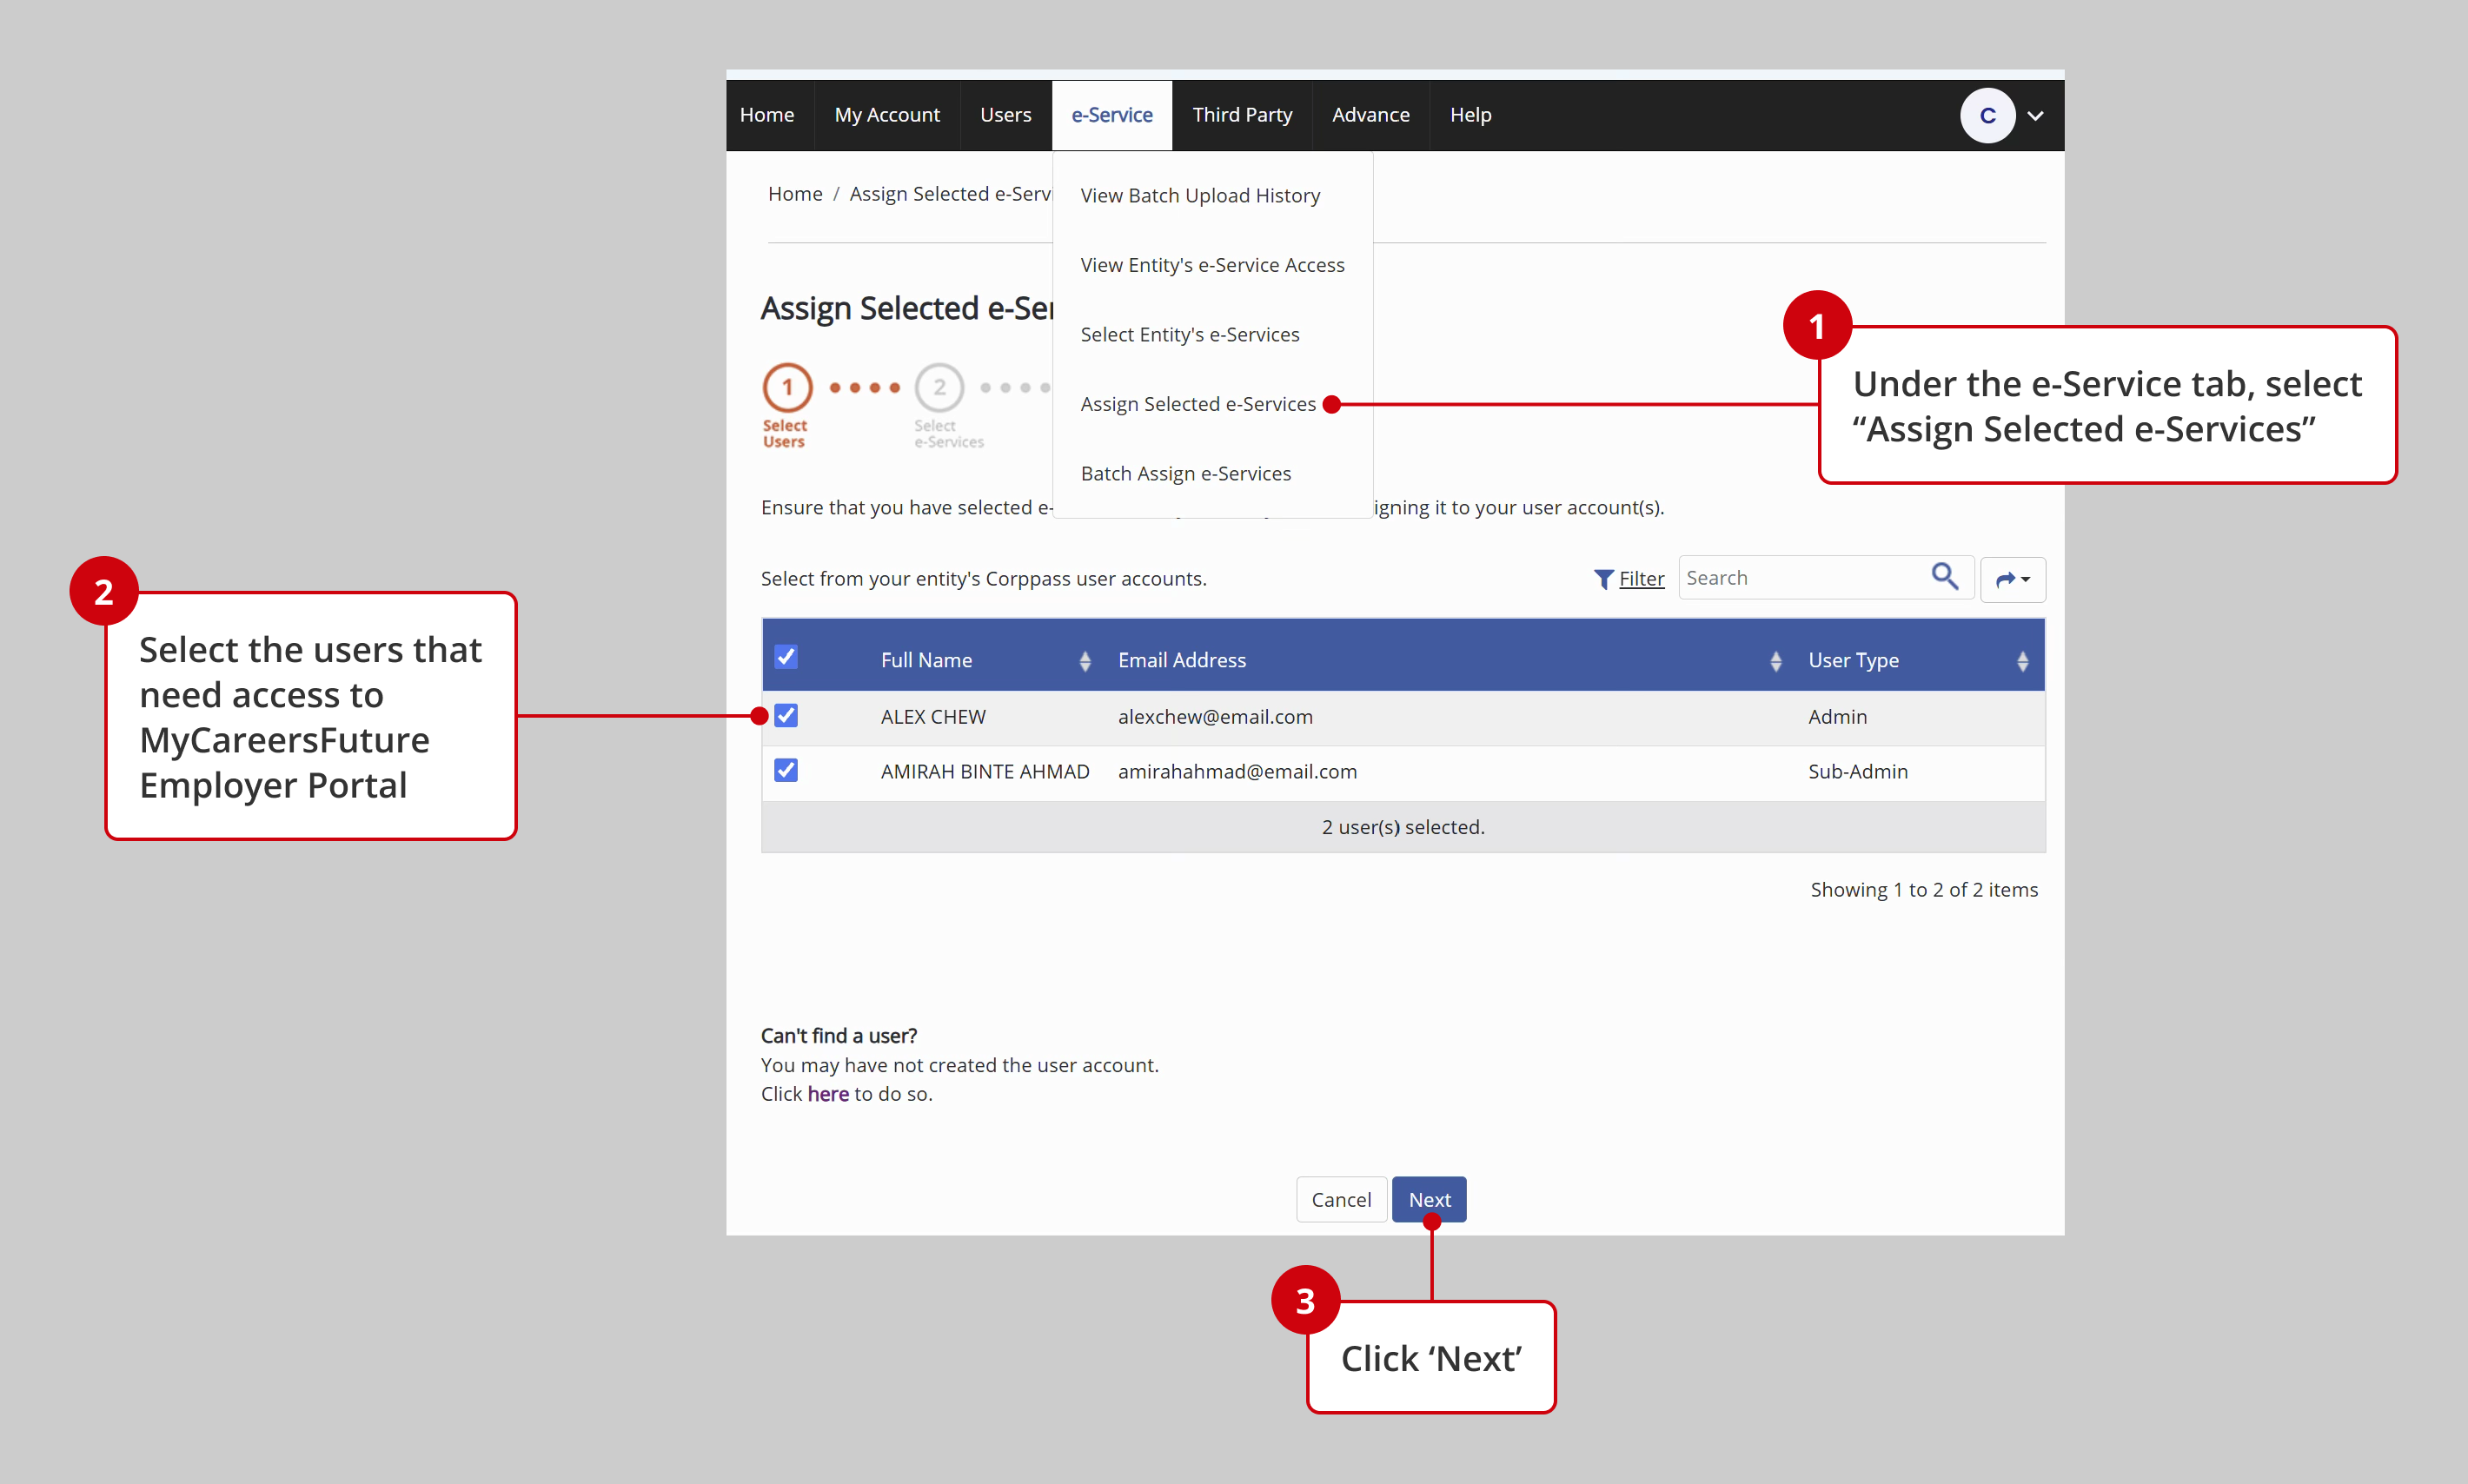The width and height of the screenshot is (2468, 1484).
Task: Click the Admin user type cell
Action: click(1837, 717)
